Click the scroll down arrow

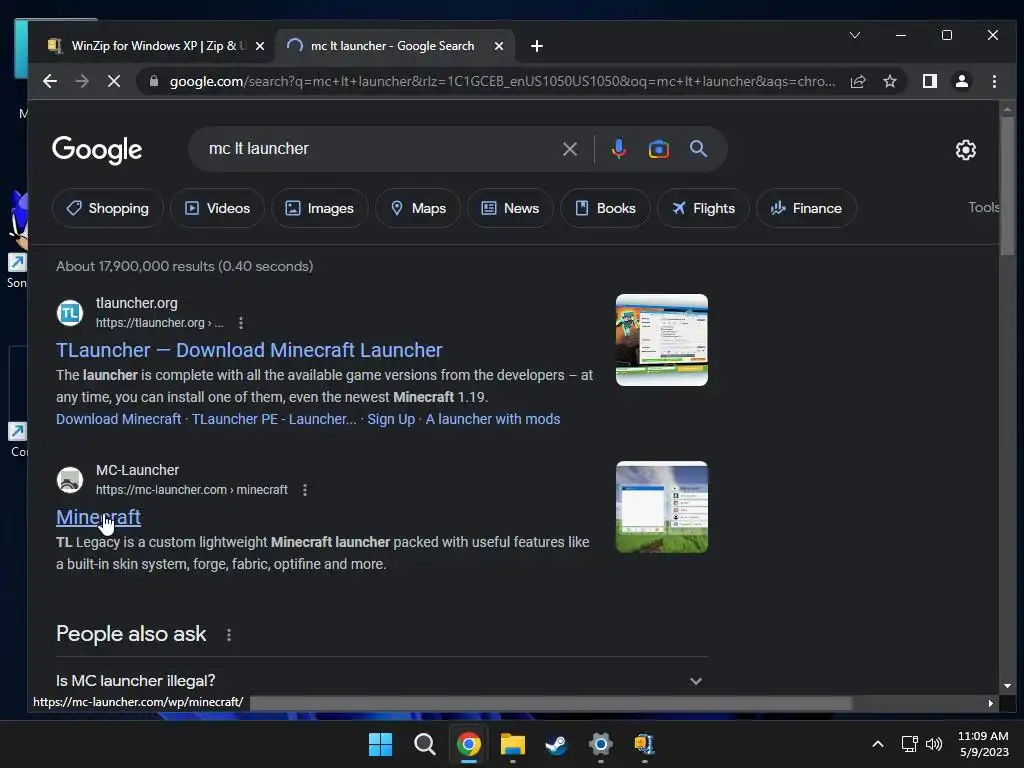coord(1007,686)
